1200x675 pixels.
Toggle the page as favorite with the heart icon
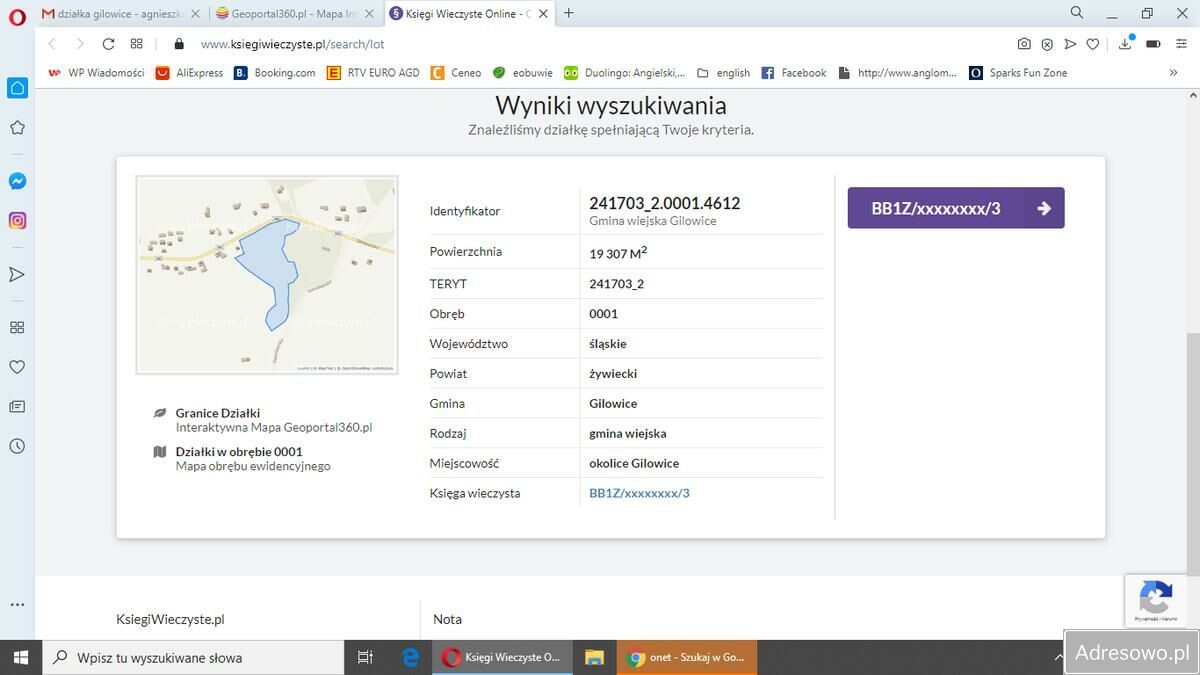click(x=1092, y=44)
